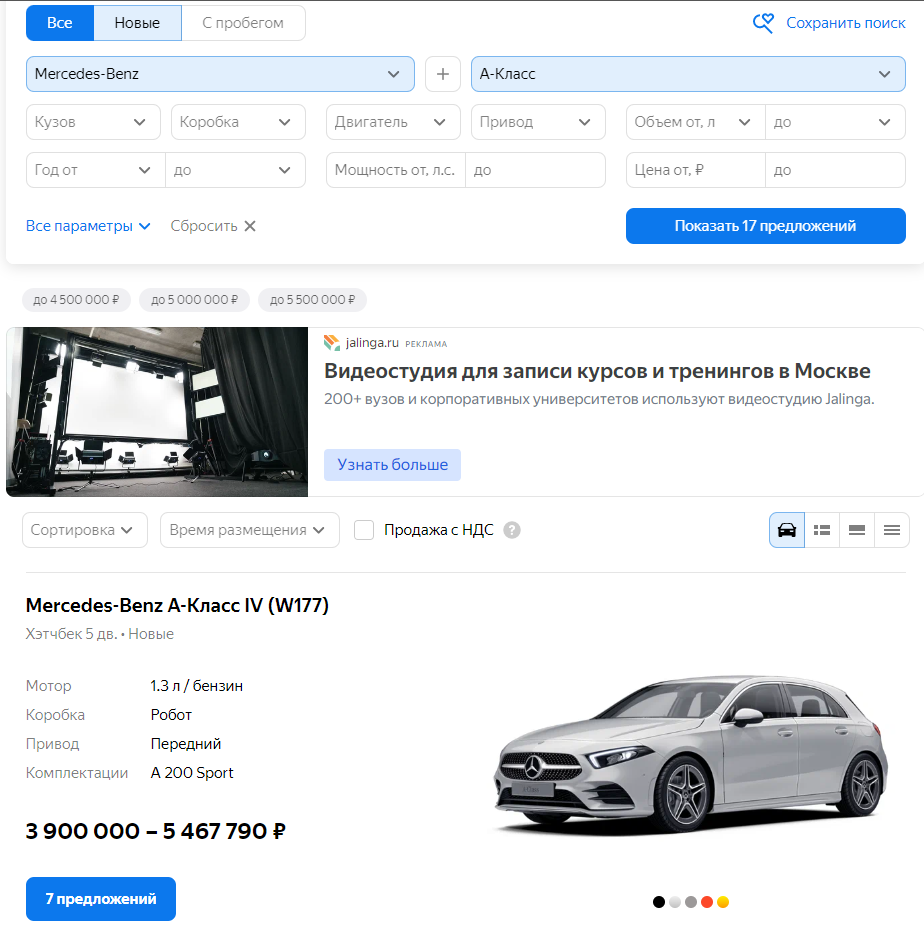Viewport: 924px width, 928px height.
Task: Enable the Продажа с НДС checkbox
Action: click(364, 530)
